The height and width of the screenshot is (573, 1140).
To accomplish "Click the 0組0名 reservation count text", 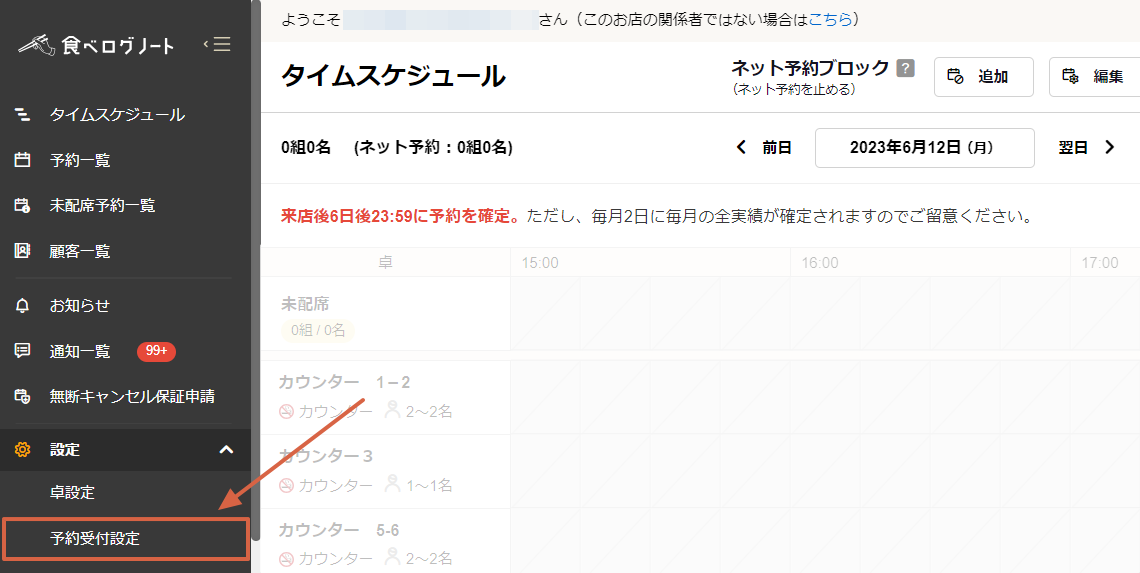I will [306, 148].
